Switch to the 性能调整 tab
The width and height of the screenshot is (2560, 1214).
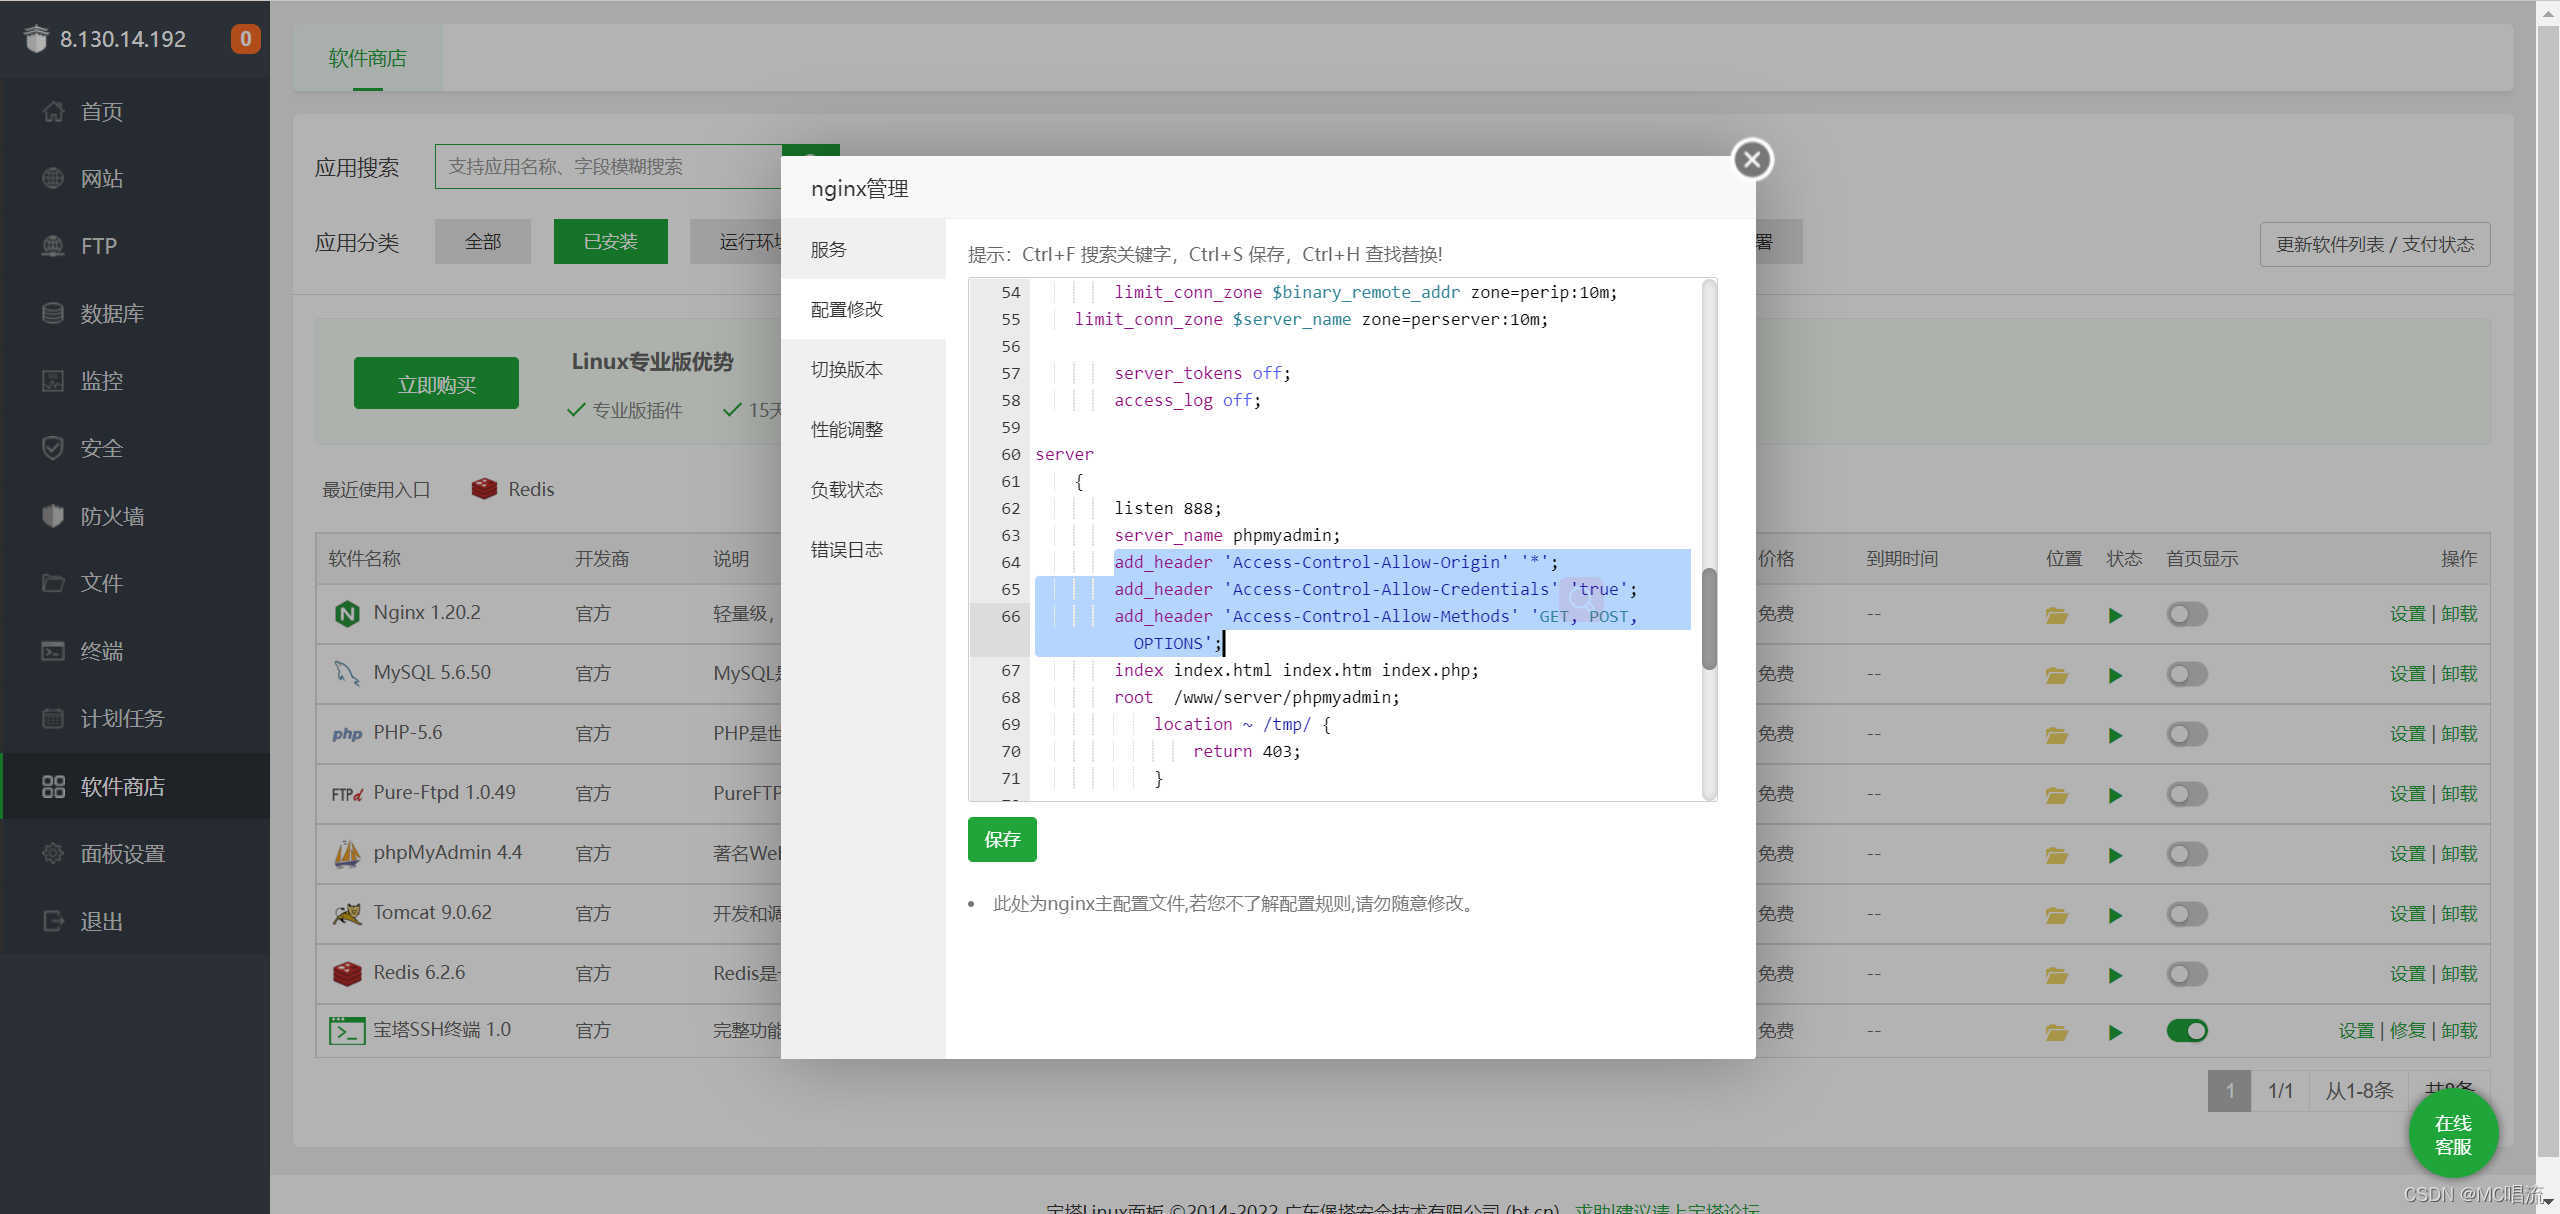click(847, 429)
